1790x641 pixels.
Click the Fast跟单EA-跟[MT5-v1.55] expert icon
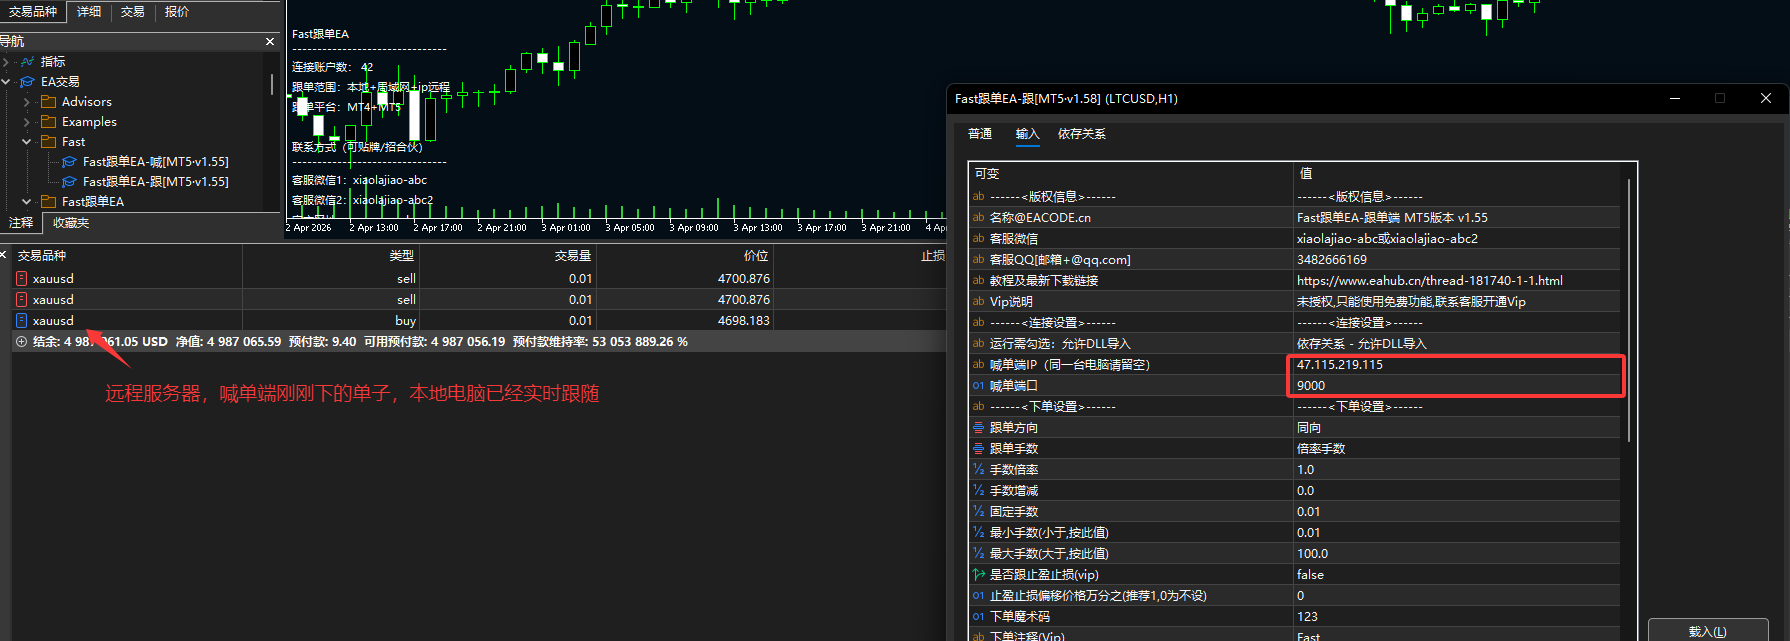click(69, 182)
